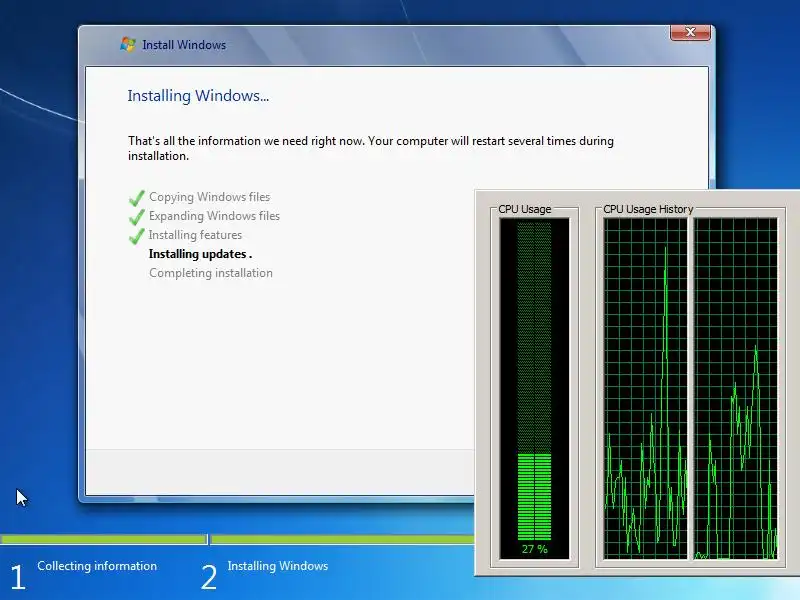
Task: Click the checkmark beside Expanding Windows files
Action: pos(136,217)
